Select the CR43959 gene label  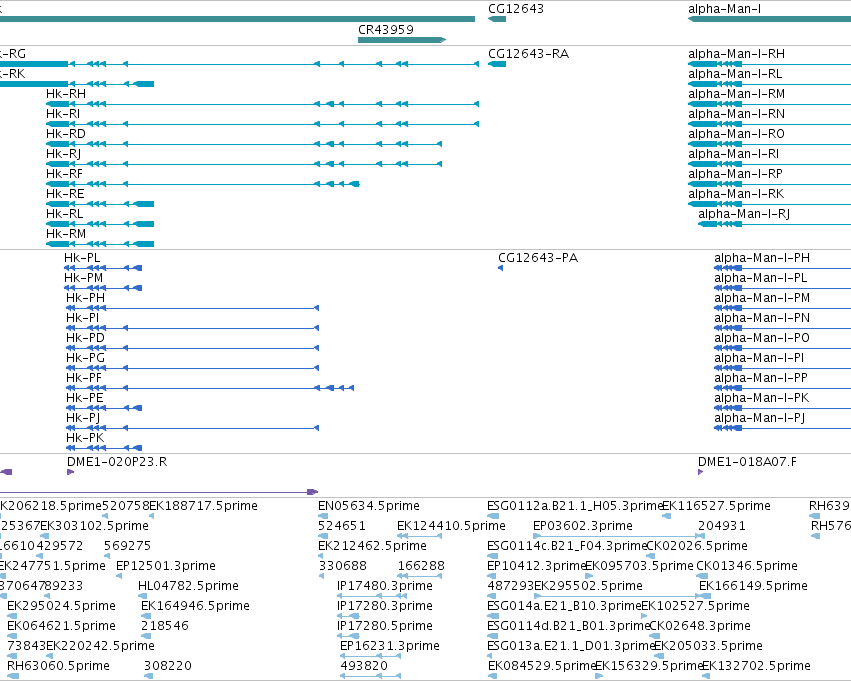click(x=385, y=30)
